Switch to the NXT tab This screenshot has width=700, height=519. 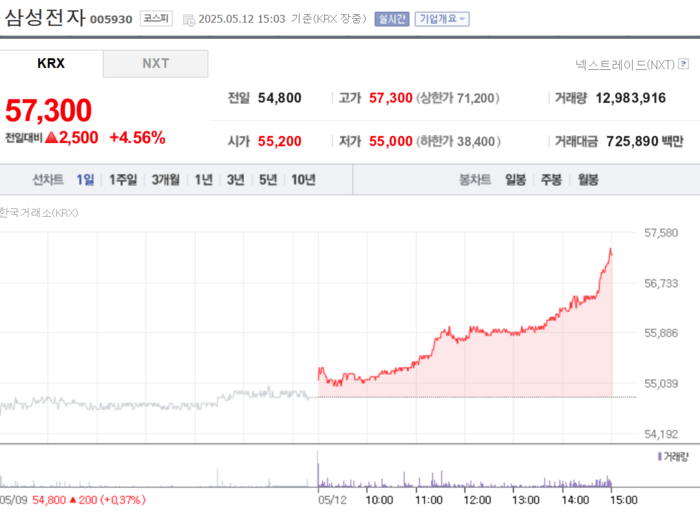tap(155, 63)
